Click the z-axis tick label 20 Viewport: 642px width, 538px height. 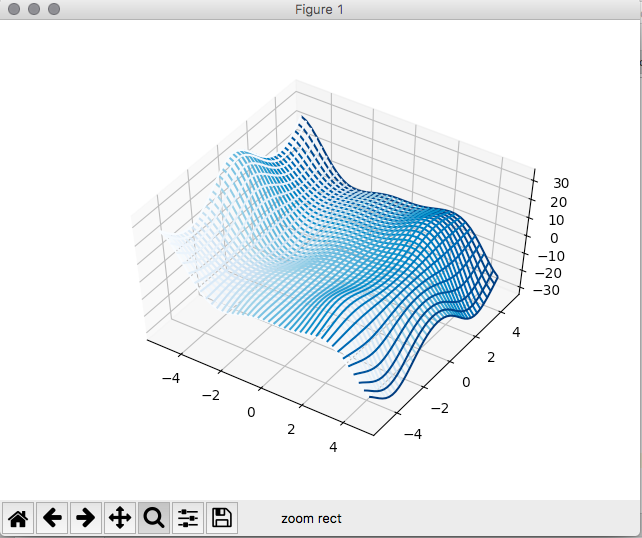tap(558, 202)
